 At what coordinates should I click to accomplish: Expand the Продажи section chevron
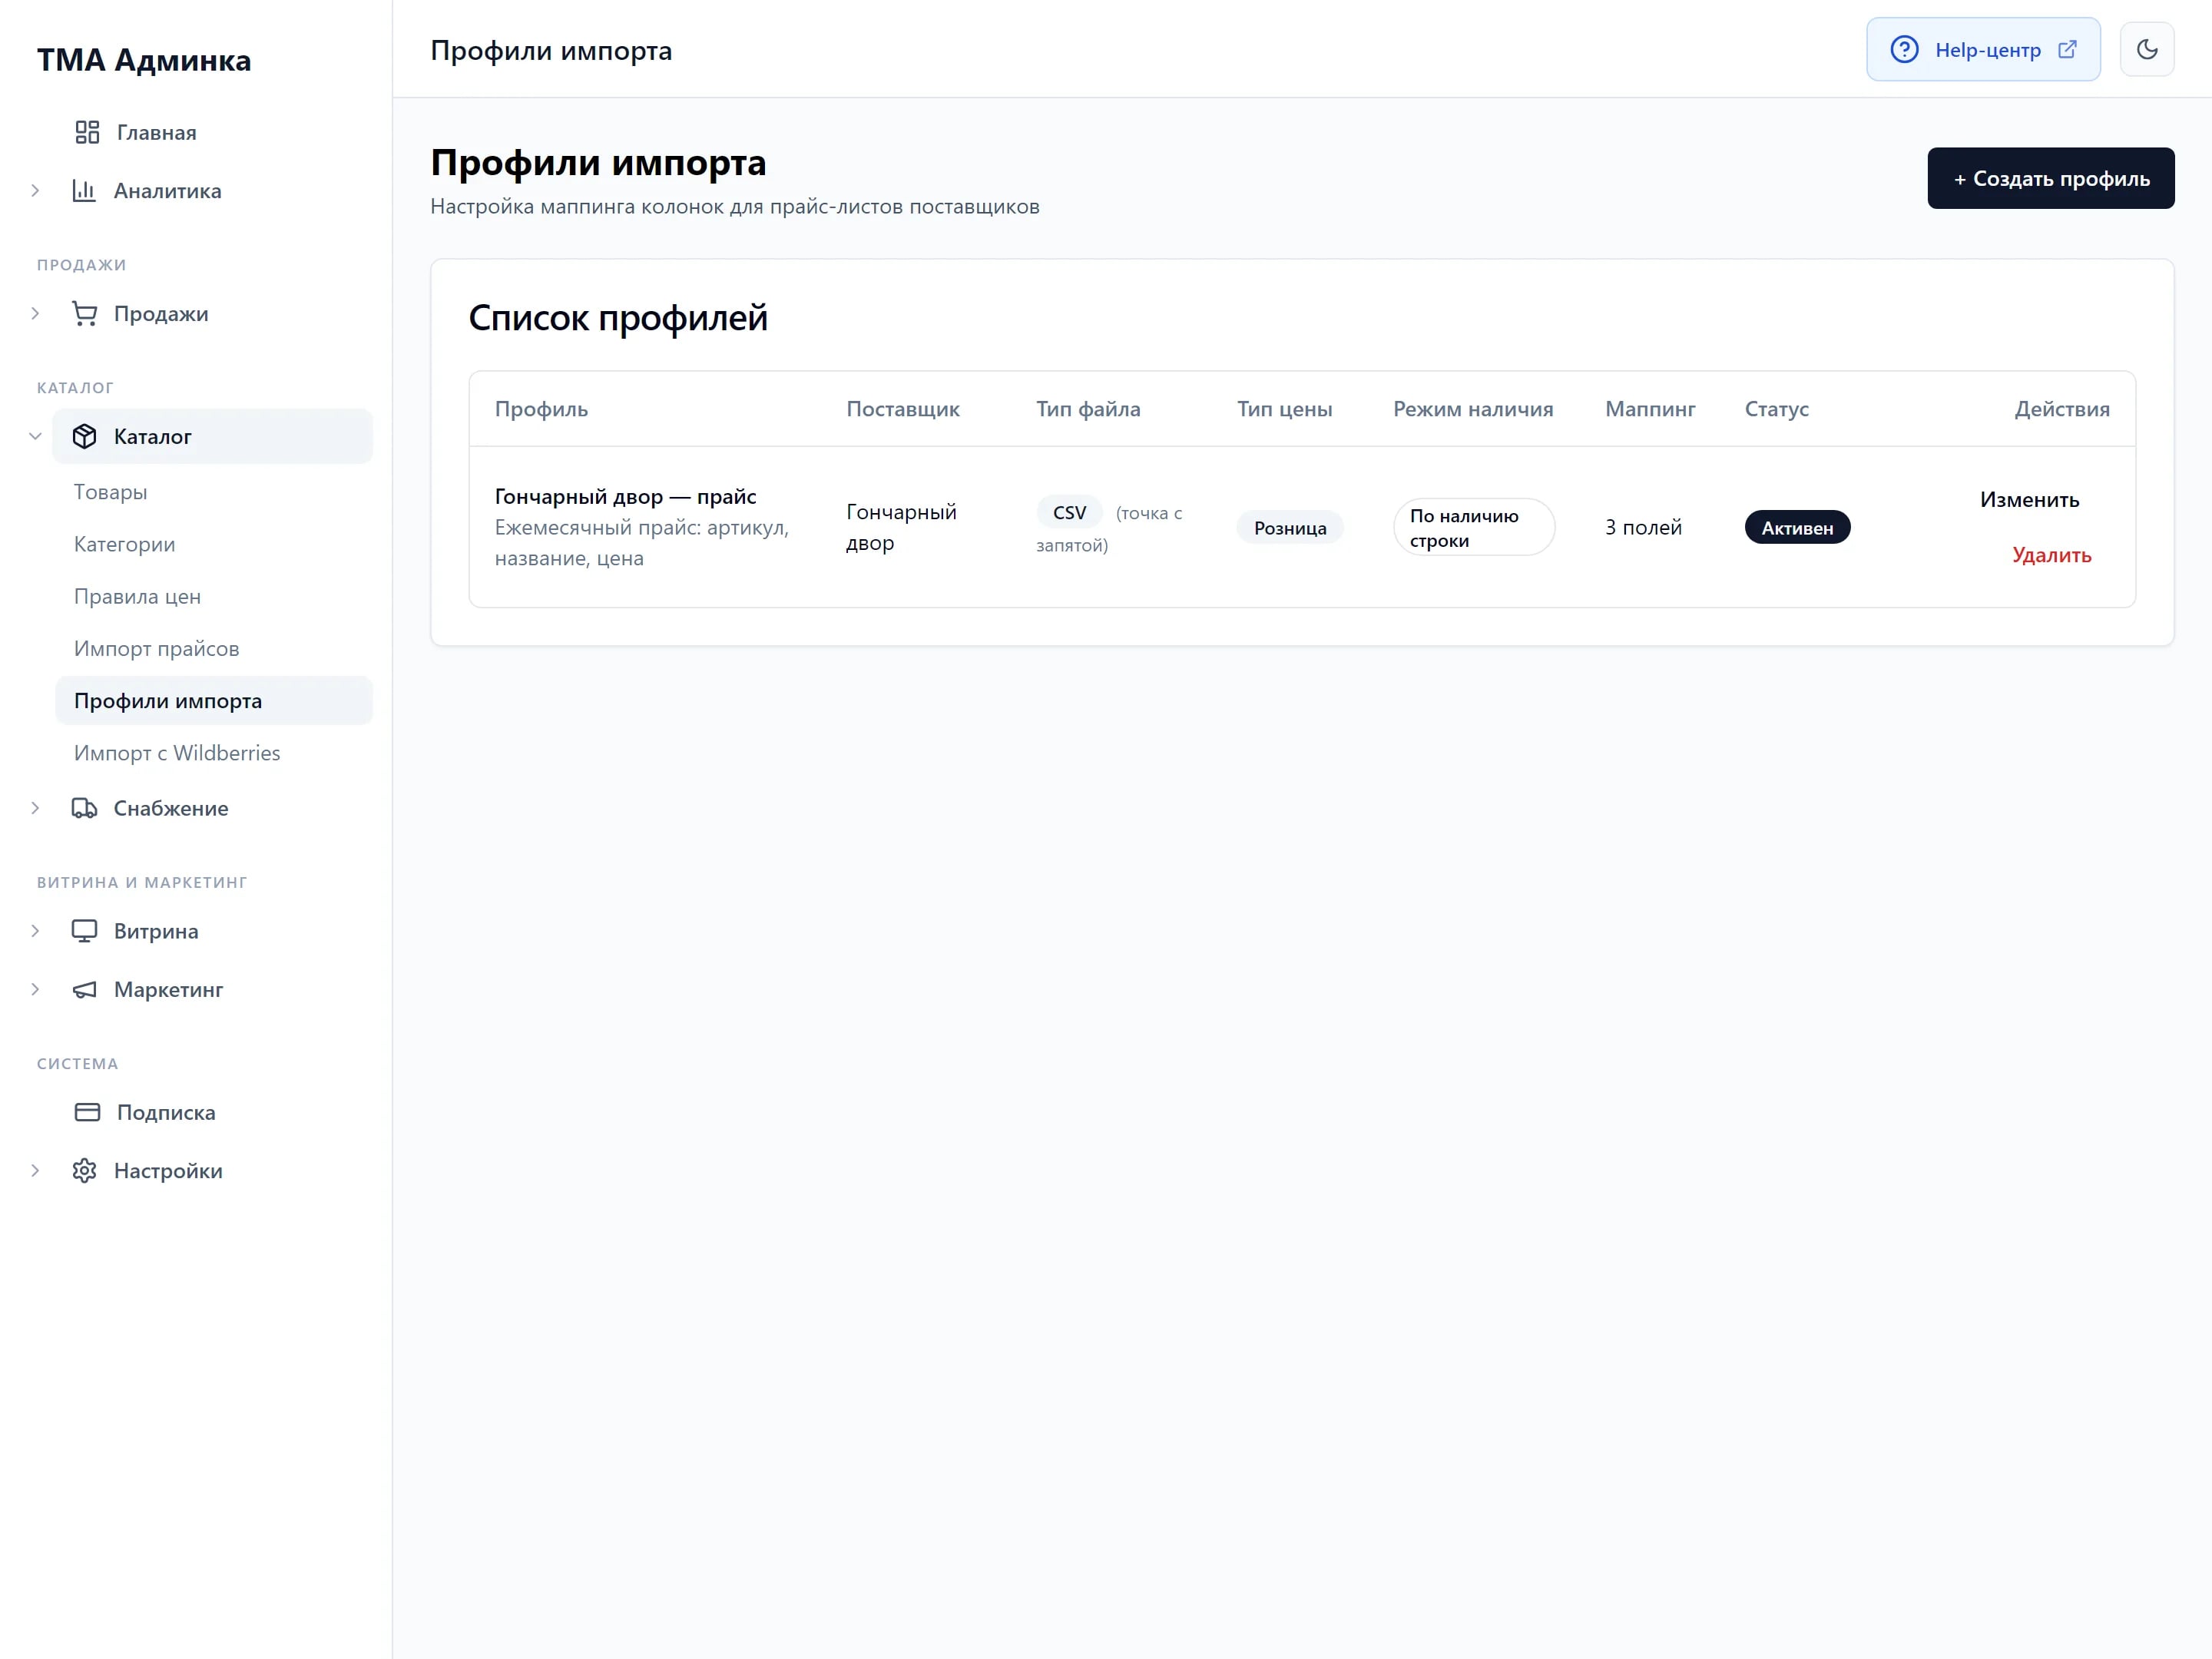click(35, 313)
